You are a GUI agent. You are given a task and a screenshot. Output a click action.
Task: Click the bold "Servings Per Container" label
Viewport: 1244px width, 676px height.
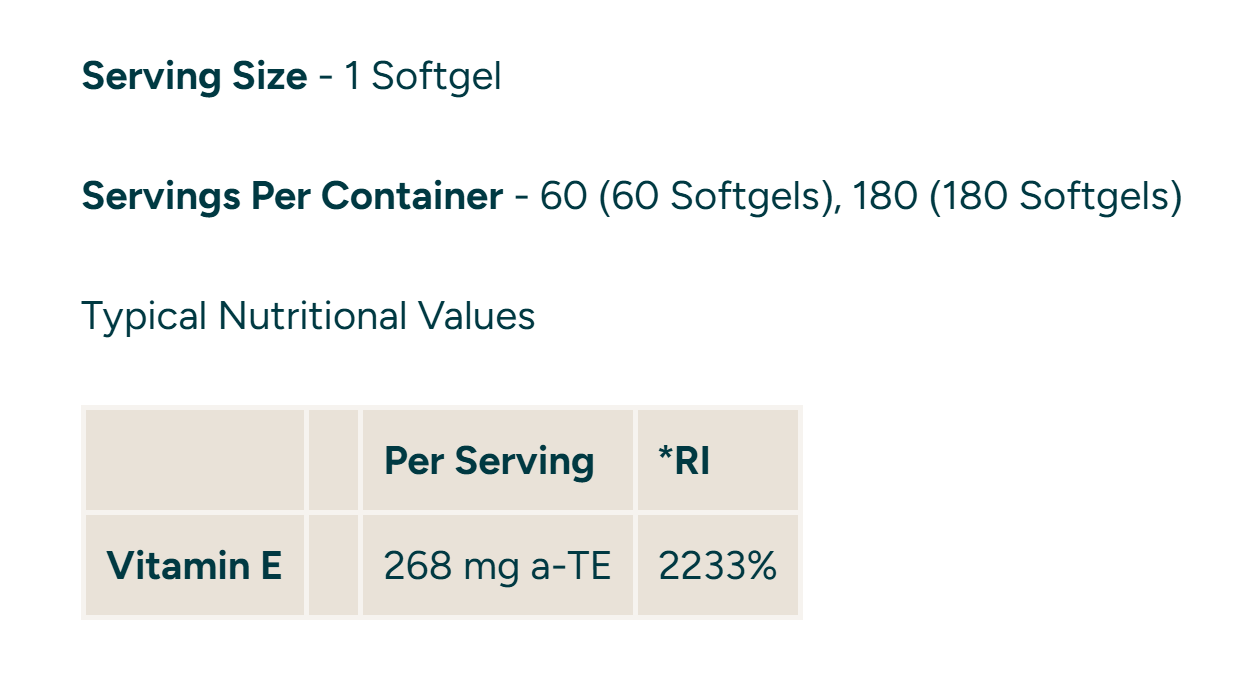pyautogui.click(x=292, y=196)
